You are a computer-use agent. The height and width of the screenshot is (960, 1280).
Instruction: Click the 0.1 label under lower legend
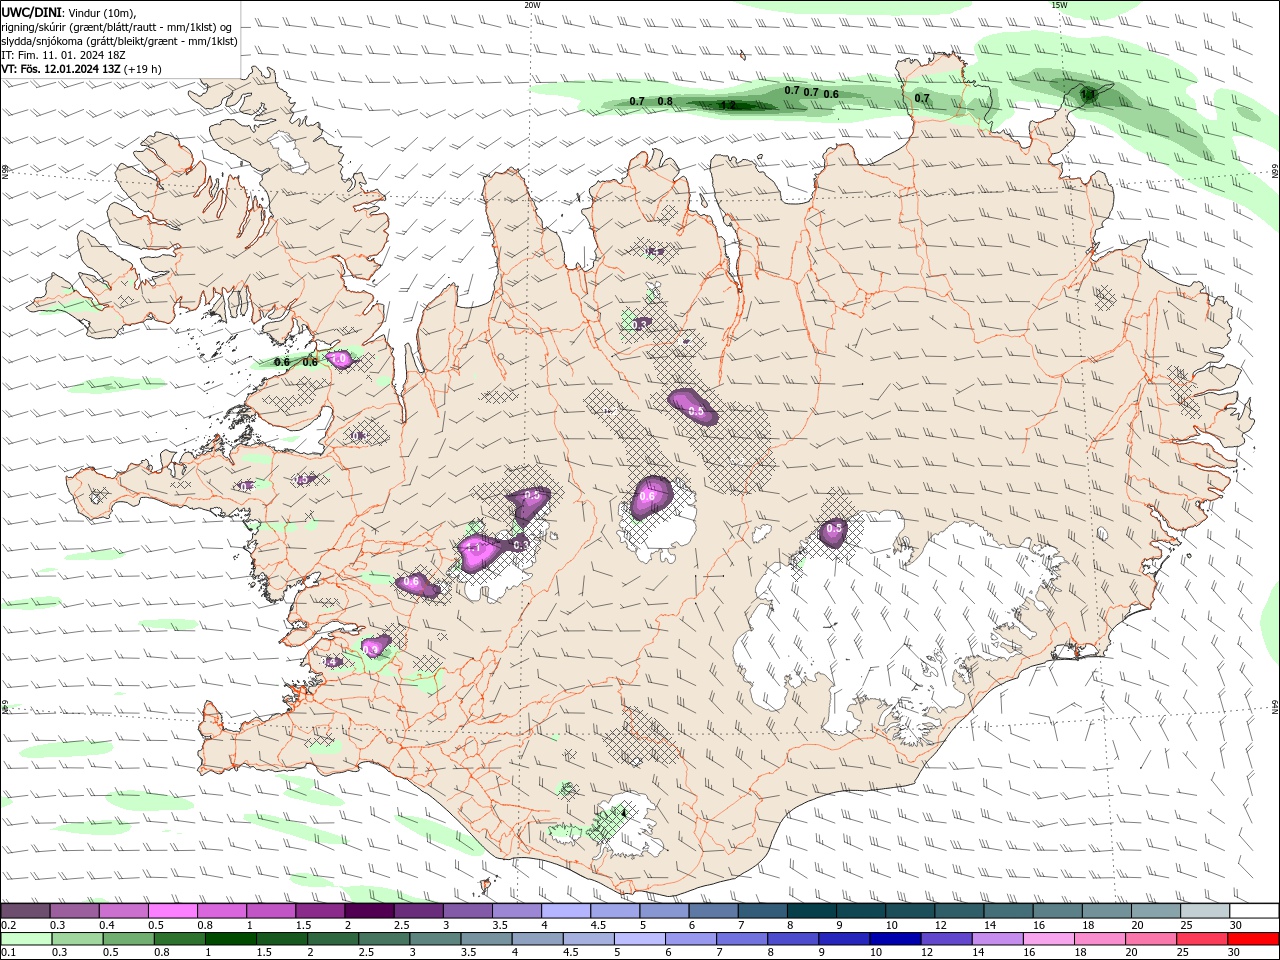coord(8,953)
